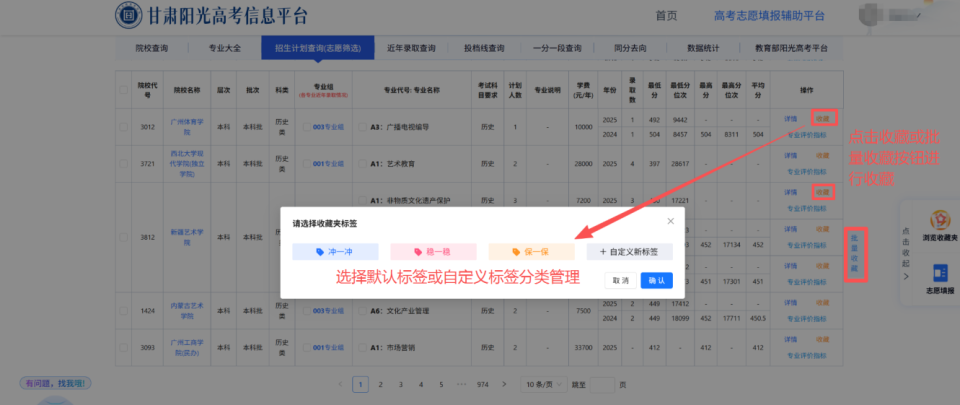This screenshot has width=960, height=405.
Task: Confirm the tag selection with 确认
Action: [656, 280]
